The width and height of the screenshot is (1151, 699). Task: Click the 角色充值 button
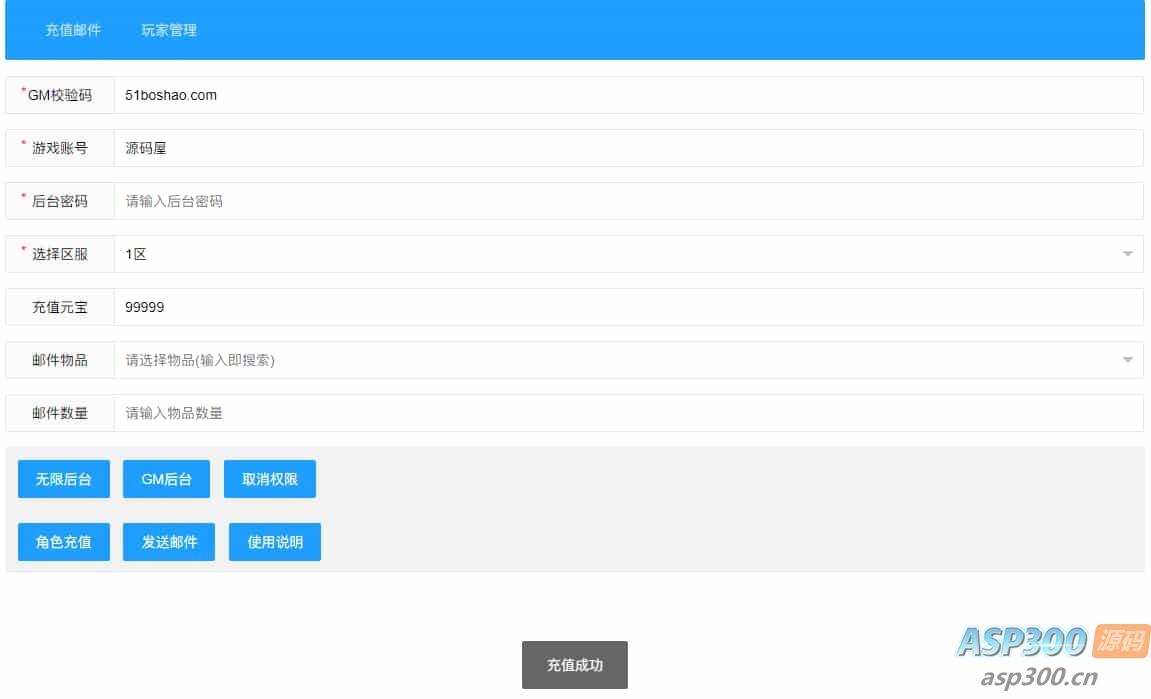click(64, 542)
